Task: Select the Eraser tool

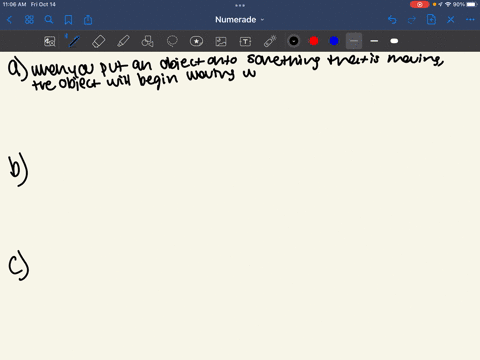Action: click(98, 41)
